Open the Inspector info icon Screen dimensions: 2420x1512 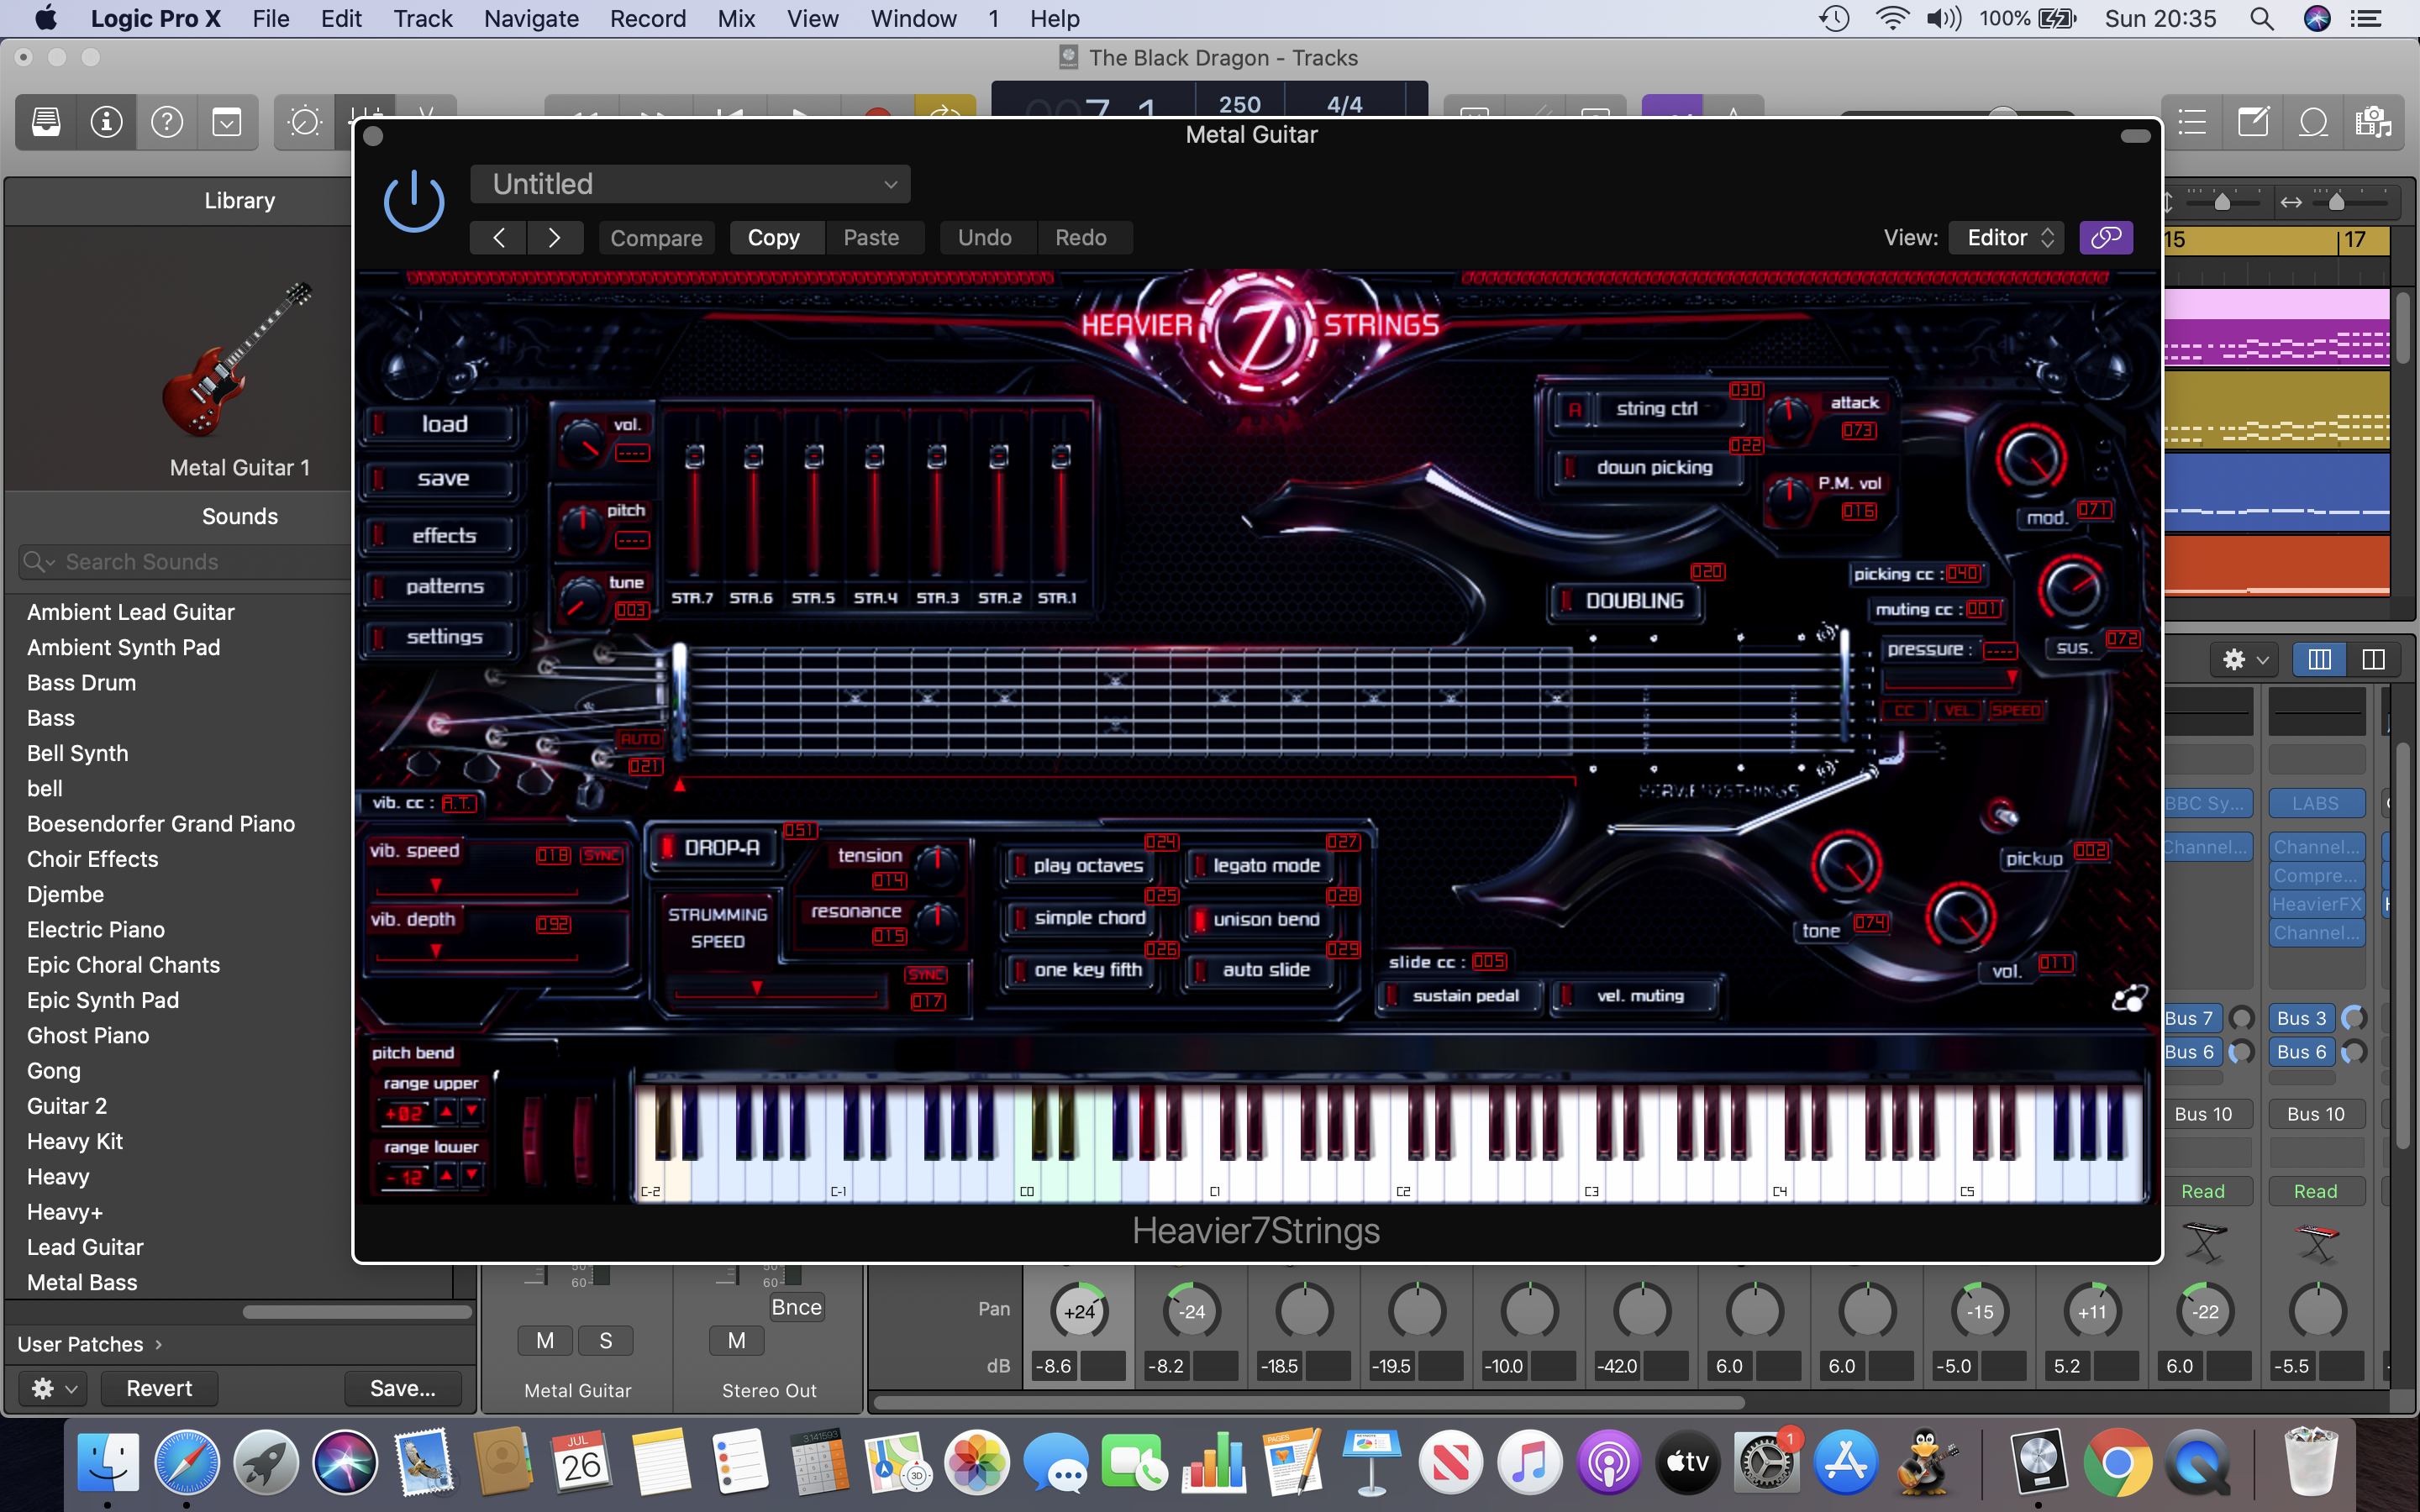pyautogui.click(x=106, y=123)
